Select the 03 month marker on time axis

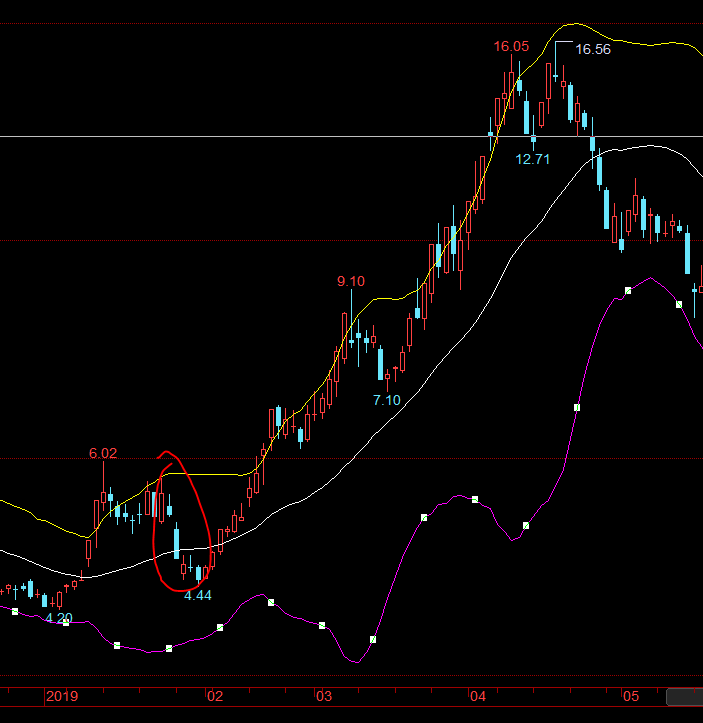pyautogui.click(x=322, y=696)
